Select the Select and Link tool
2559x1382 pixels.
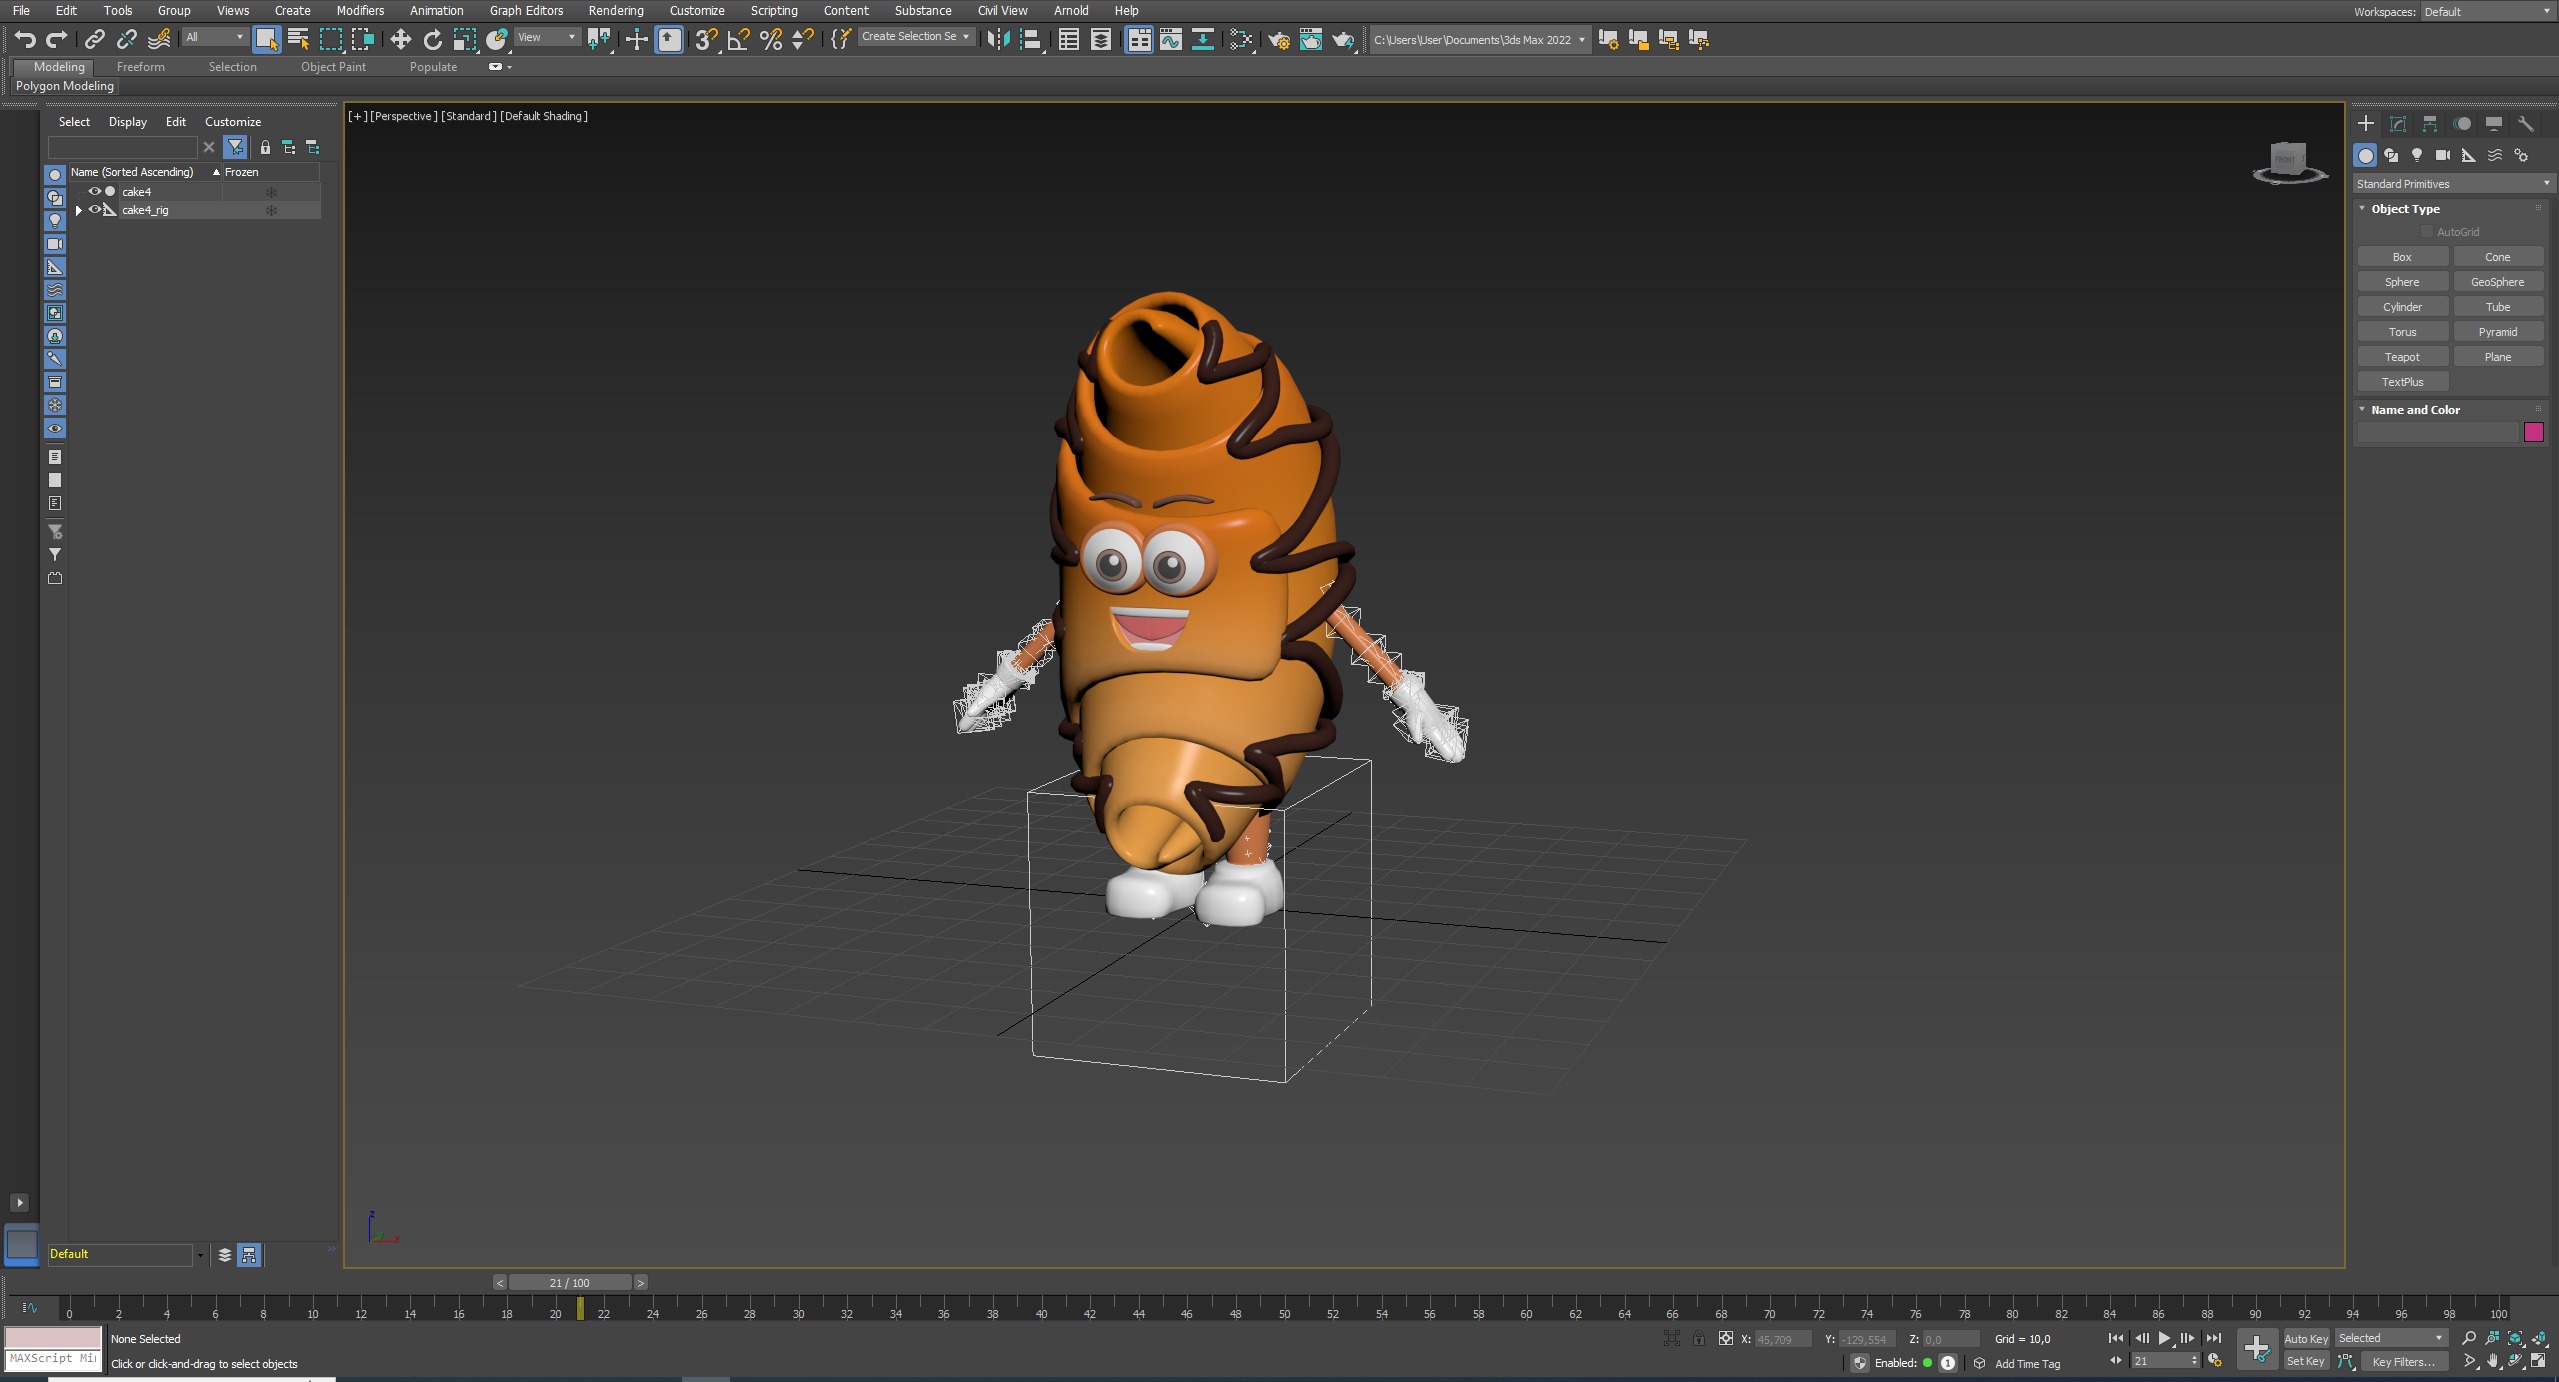[x=95, y=39]
